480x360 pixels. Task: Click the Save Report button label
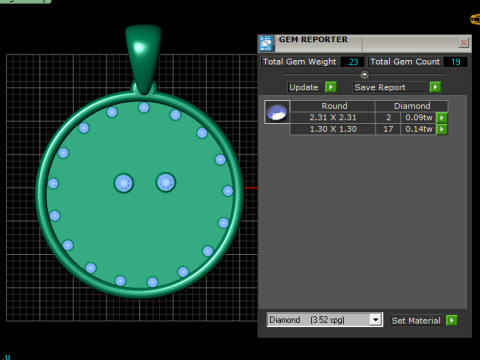(x=390, y=87)
